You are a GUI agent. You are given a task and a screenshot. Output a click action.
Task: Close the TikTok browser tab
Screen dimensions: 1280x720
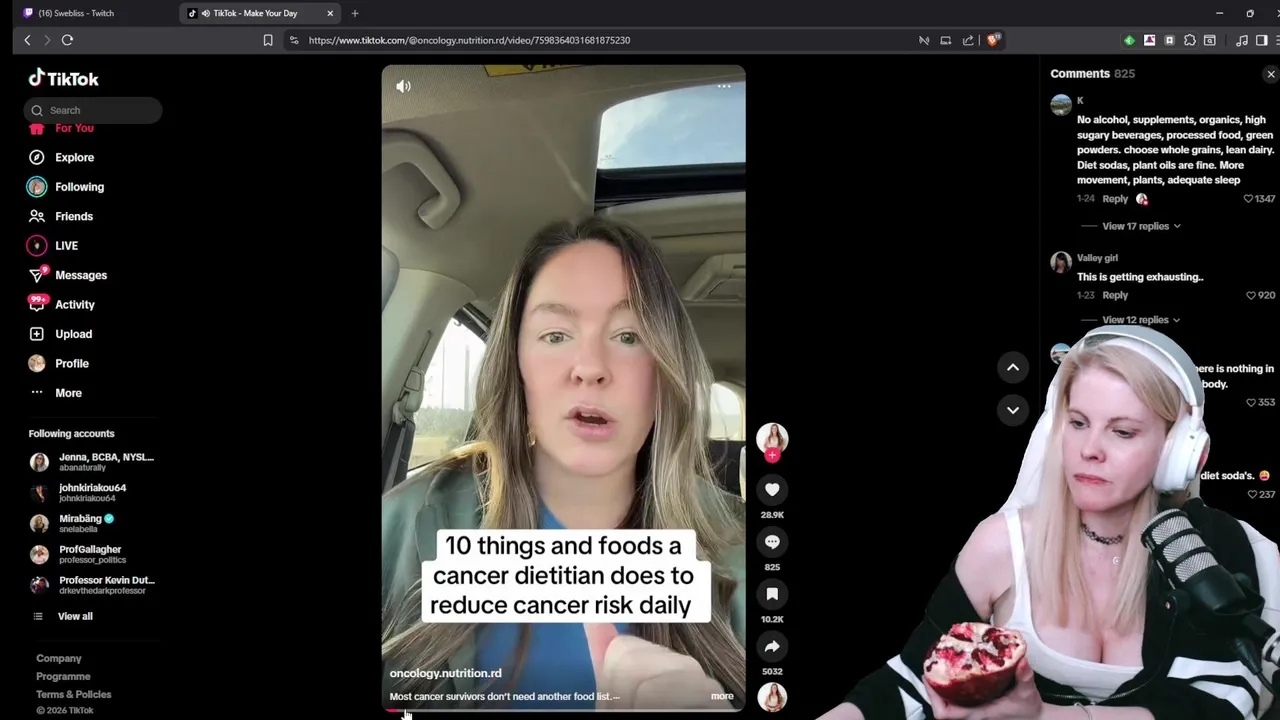coord(330,13)
